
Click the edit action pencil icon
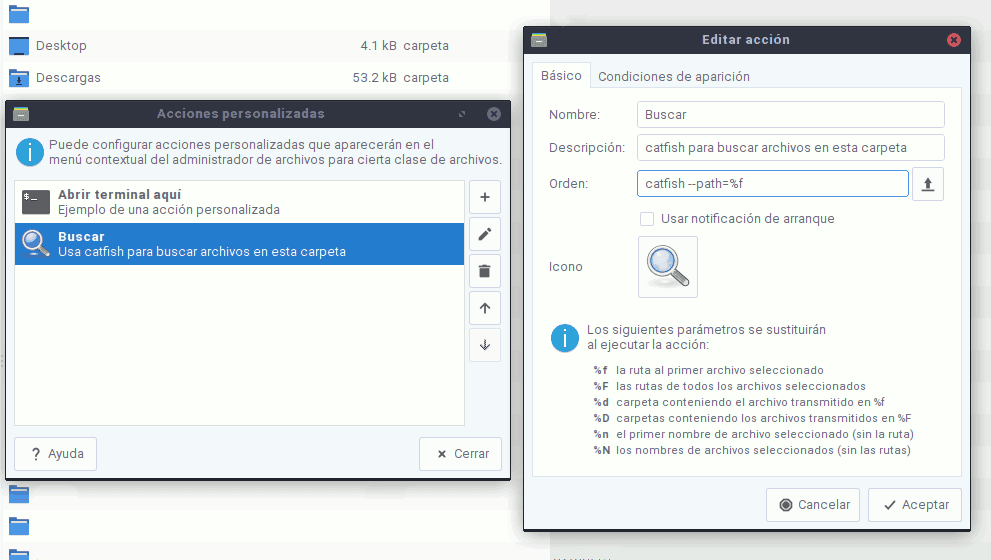(485, 234)
